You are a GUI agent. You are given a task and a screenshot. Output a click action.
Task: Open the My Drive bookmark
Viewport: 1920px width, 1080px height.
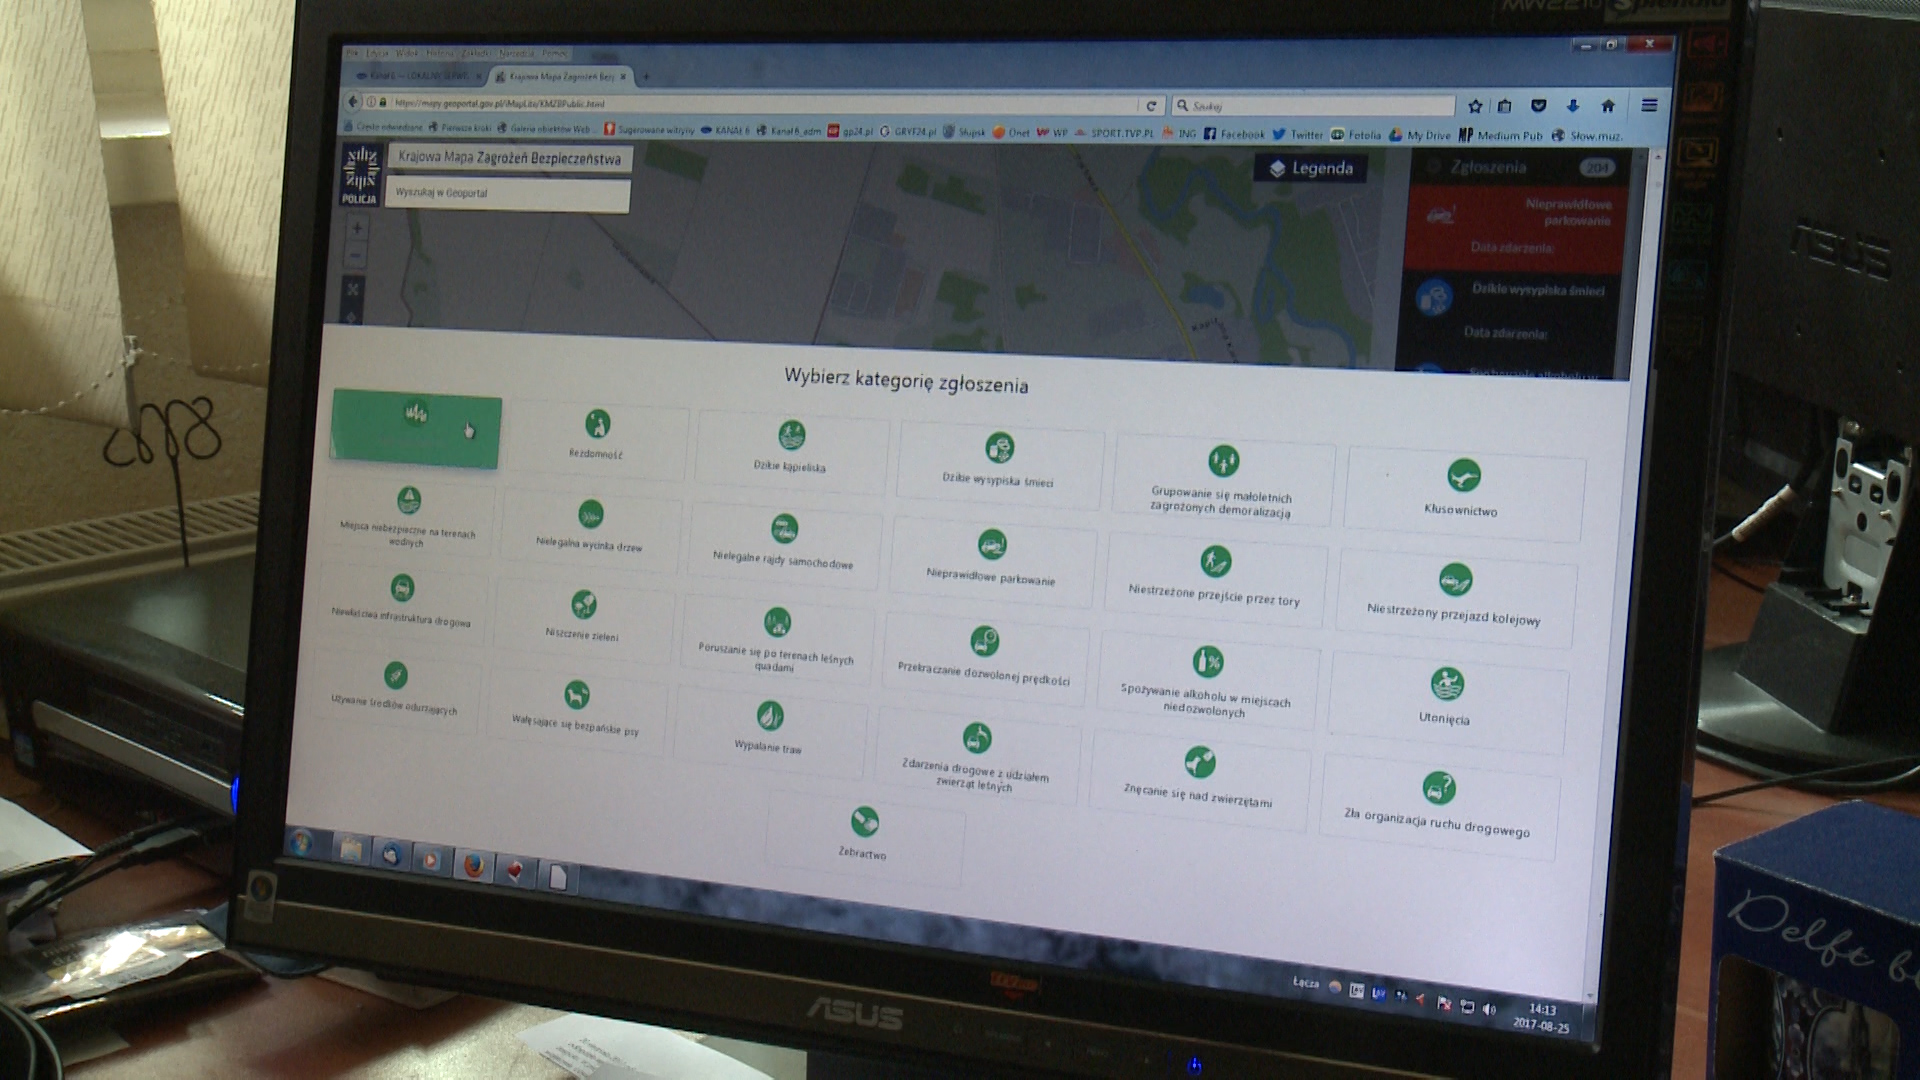coord(1419,135)
